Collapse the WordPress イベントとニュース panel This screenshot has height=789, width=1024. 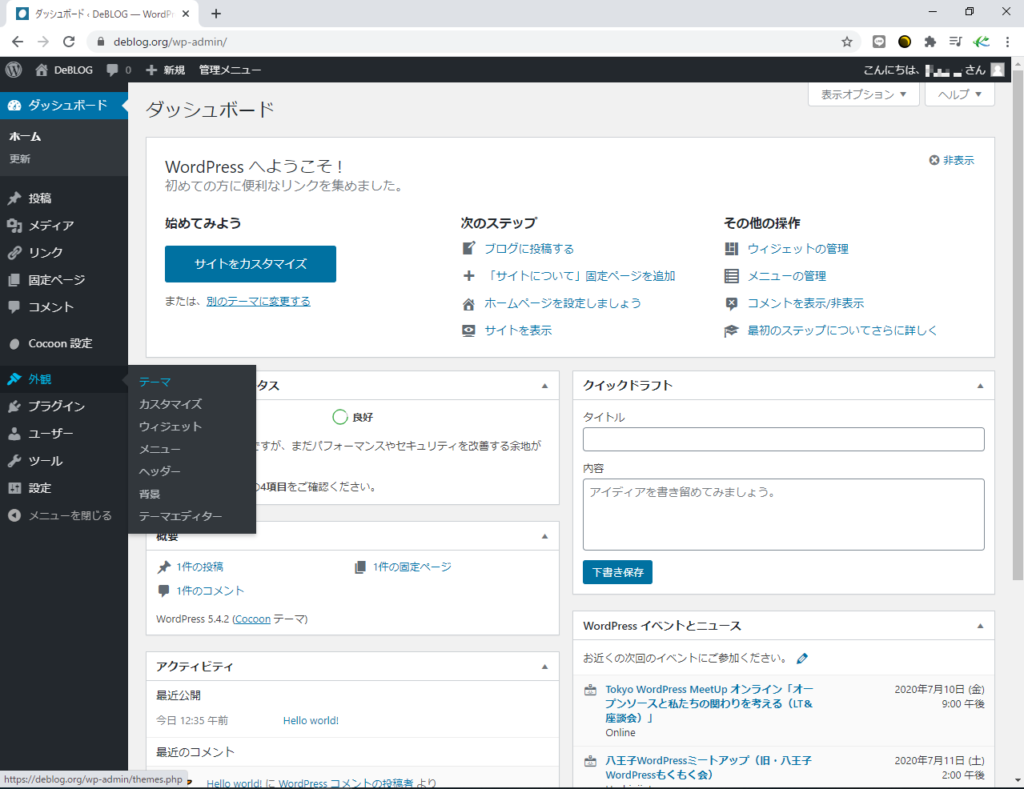980,626
